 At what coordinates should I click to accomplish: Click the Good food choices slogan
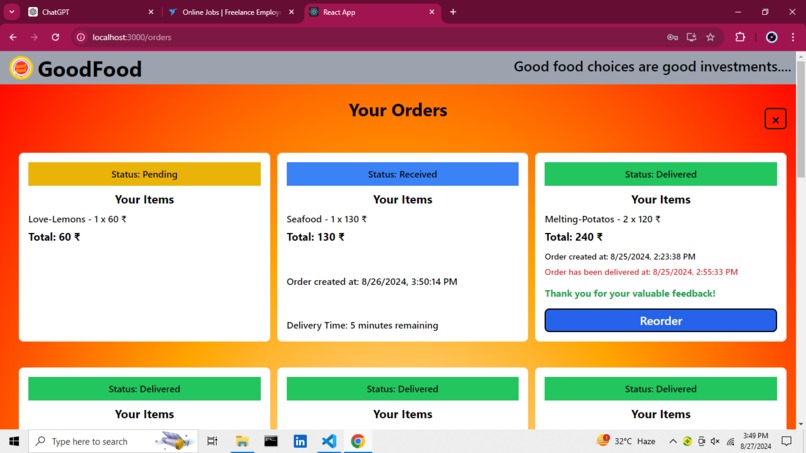[652, 67]
